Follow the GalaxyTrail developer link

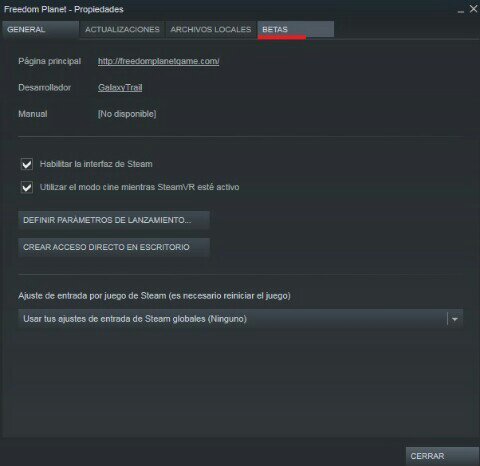click(x=120, y=88)
